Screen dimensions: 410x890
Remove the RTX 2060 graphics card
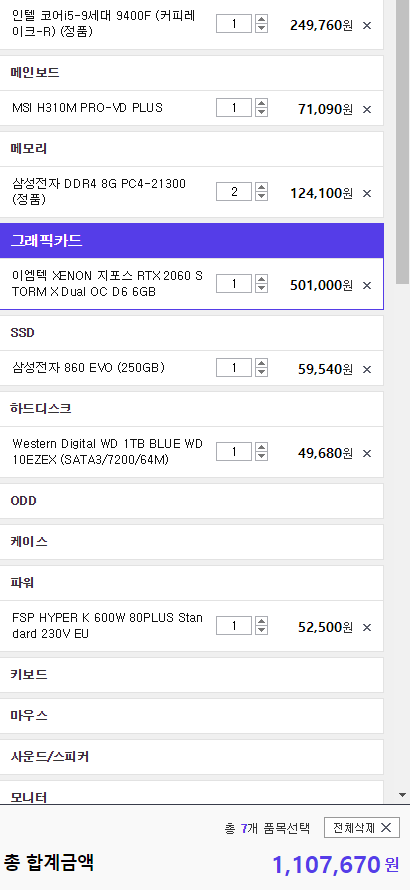[367, 286]
